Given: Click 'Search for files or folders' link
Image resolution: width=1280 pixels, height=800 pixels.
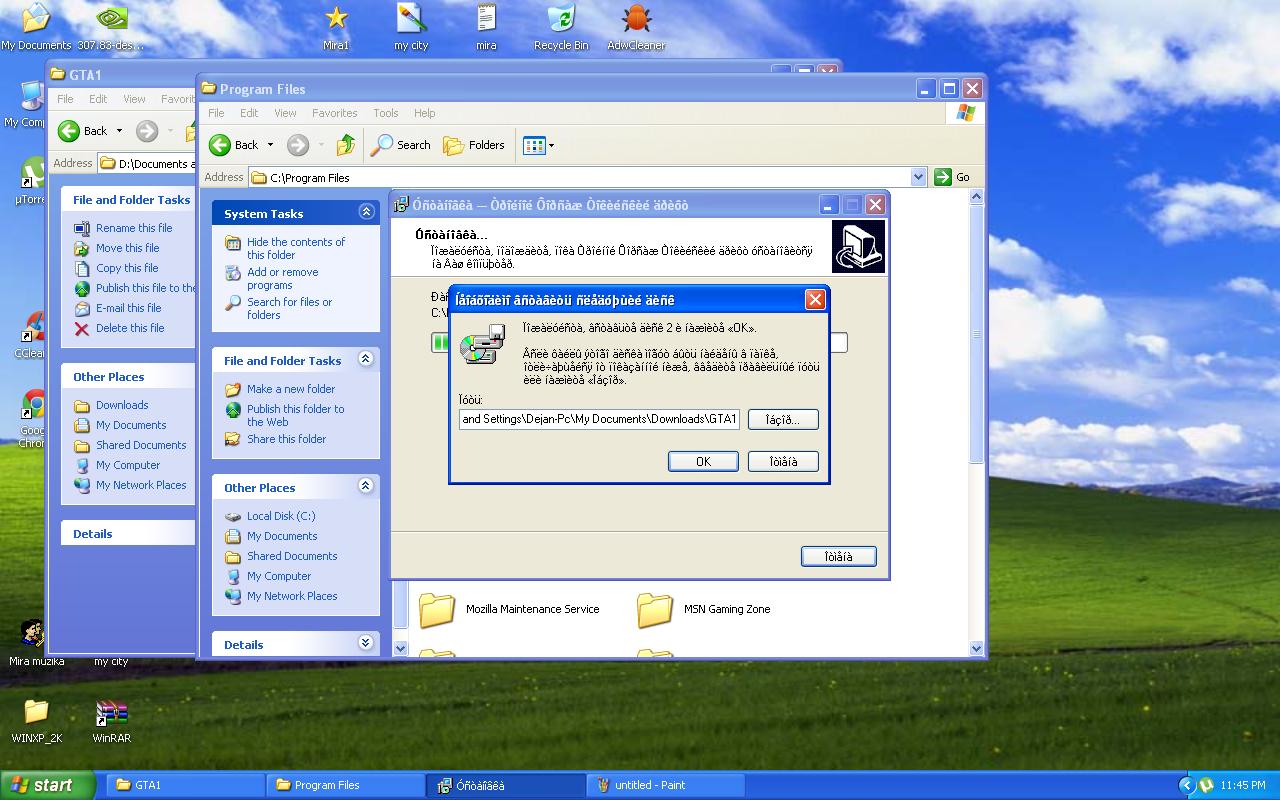Looking at the screenshot, I should [290, 308].
